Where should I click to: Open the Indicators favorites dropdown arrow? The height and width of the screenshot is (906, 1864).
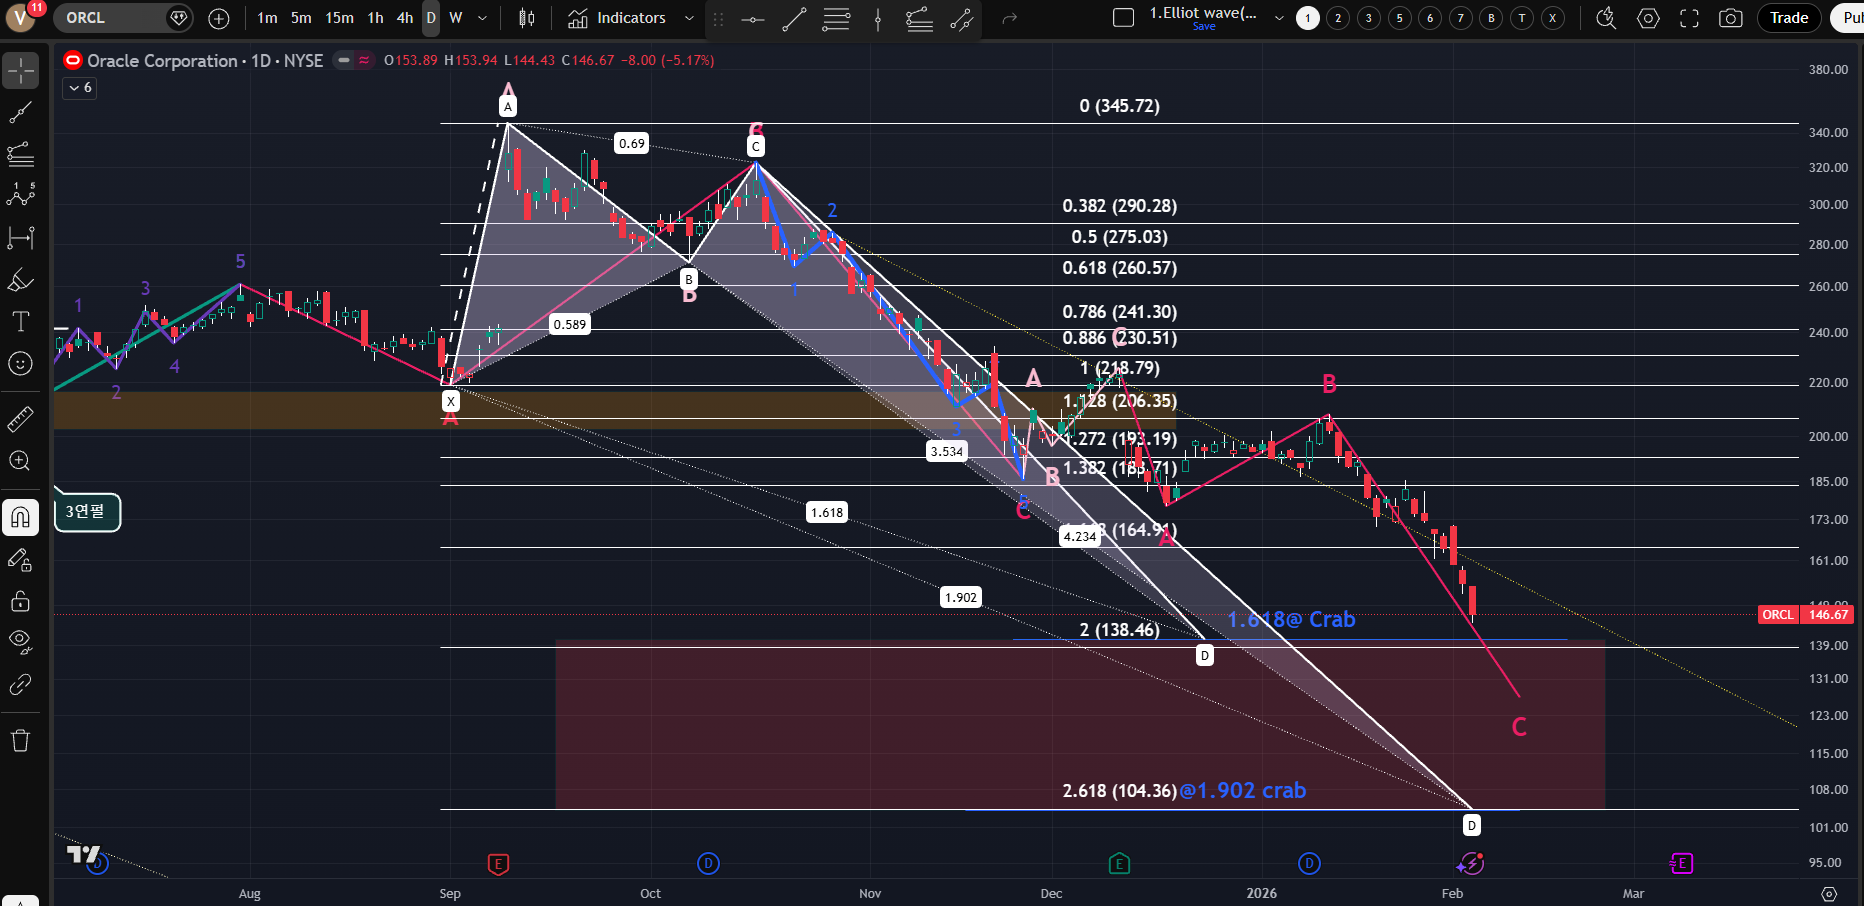[689, 18]
